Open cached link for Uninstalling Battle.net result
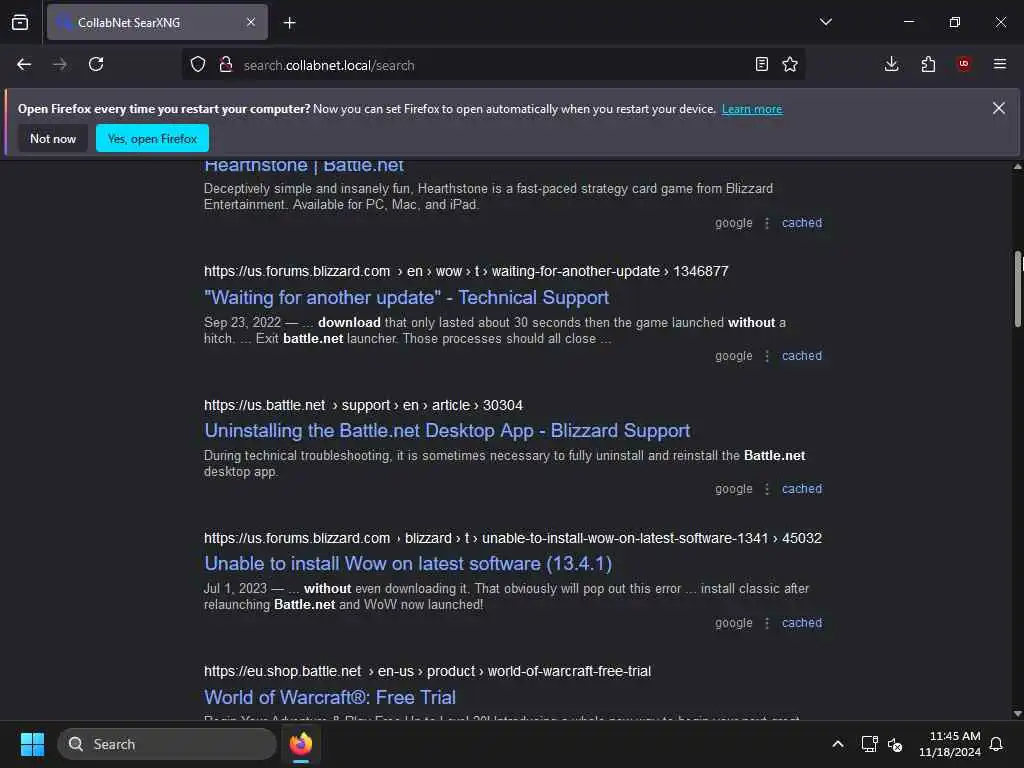This screenshot has width=1024, height=768. pyautogui.click(x=802, y=489)
